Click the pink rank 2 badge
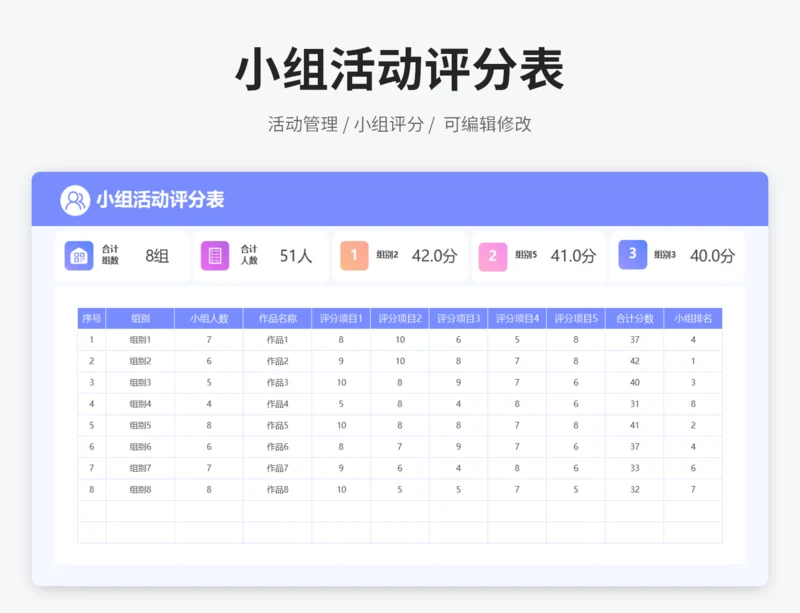This screenshot has height=613, width=800. (x=493, y=256)
